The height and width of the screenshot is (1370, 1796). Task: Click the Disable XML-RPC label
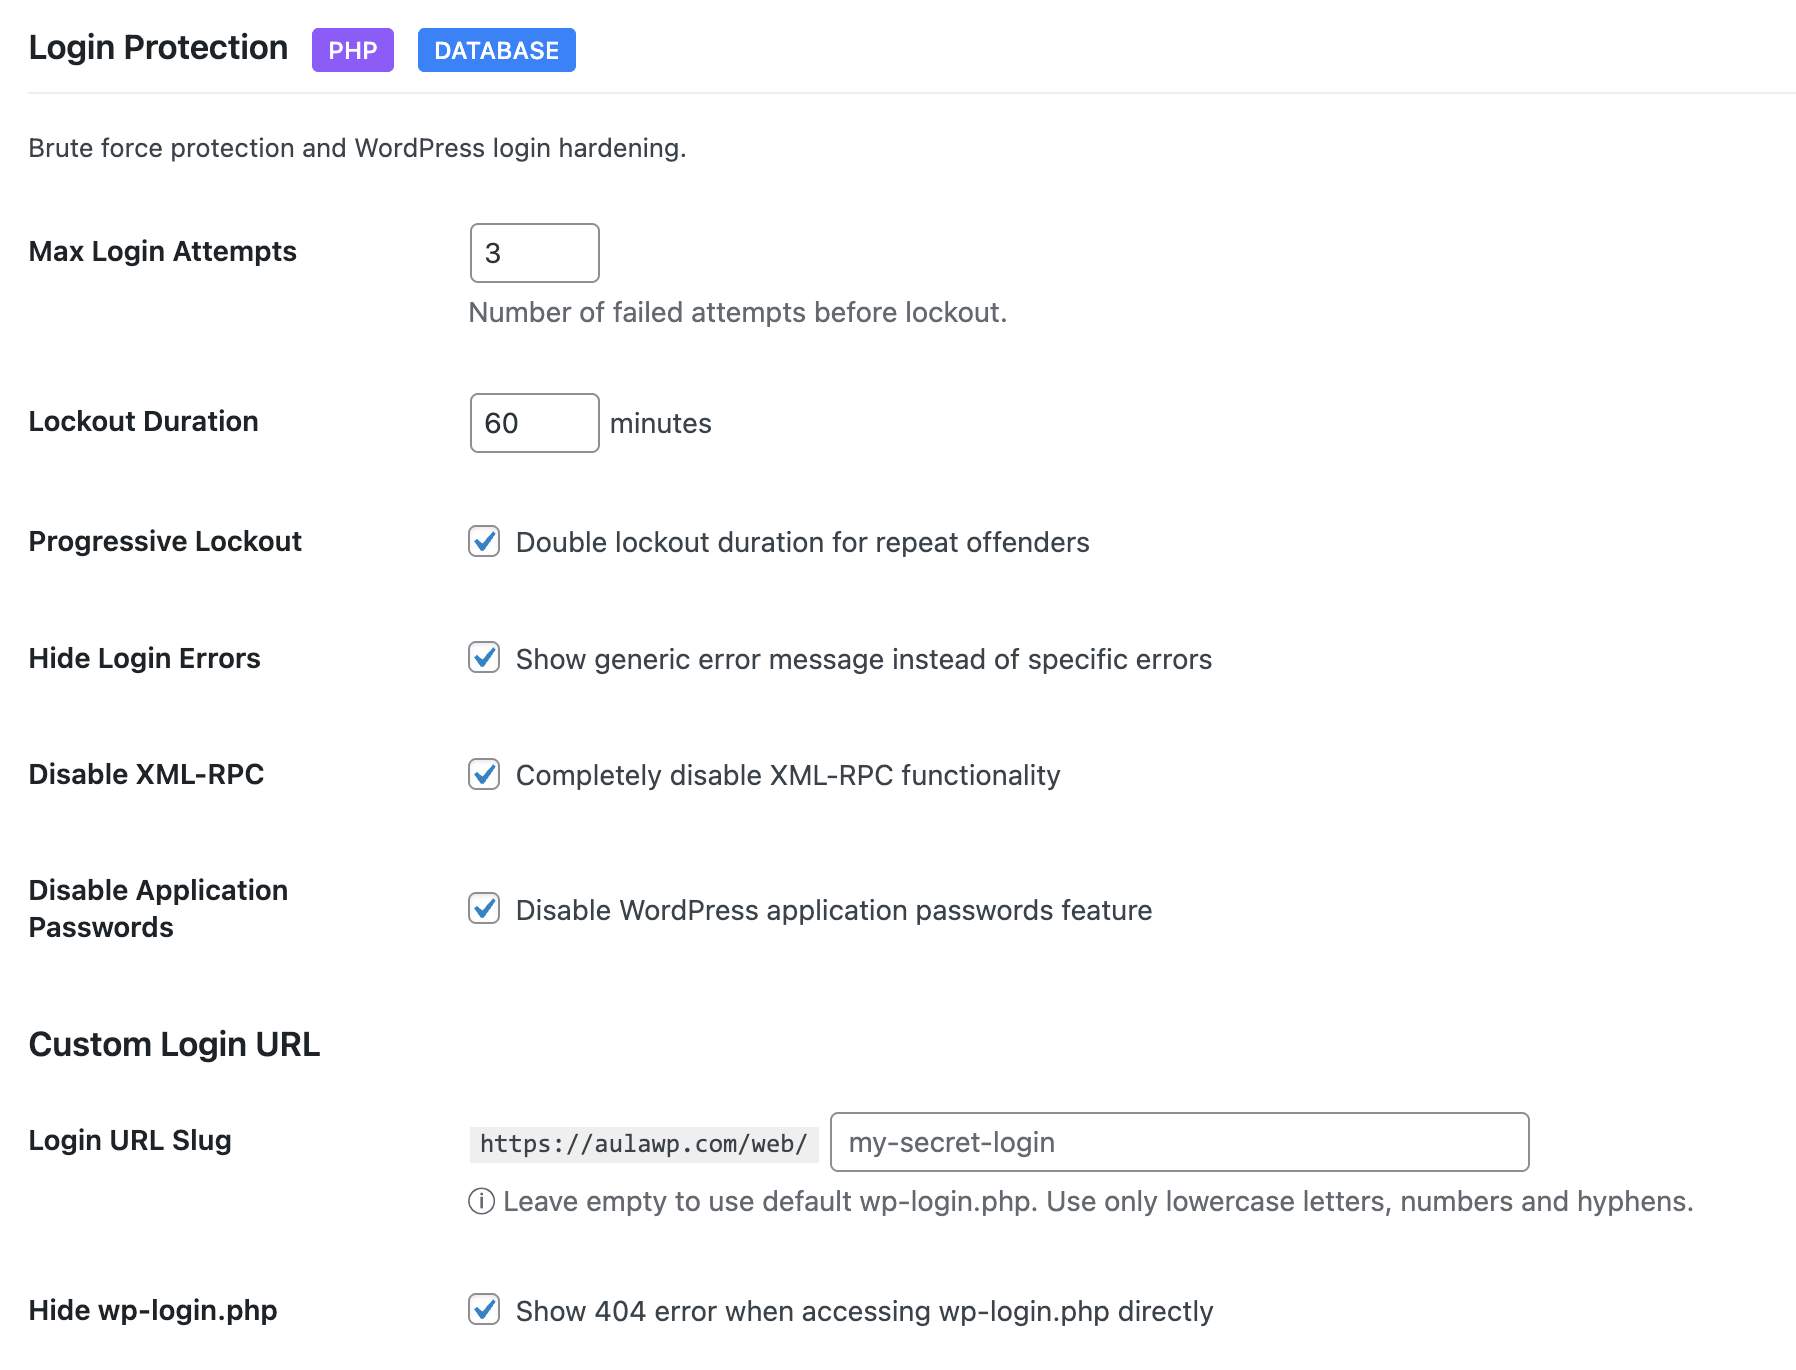(147, 774)
